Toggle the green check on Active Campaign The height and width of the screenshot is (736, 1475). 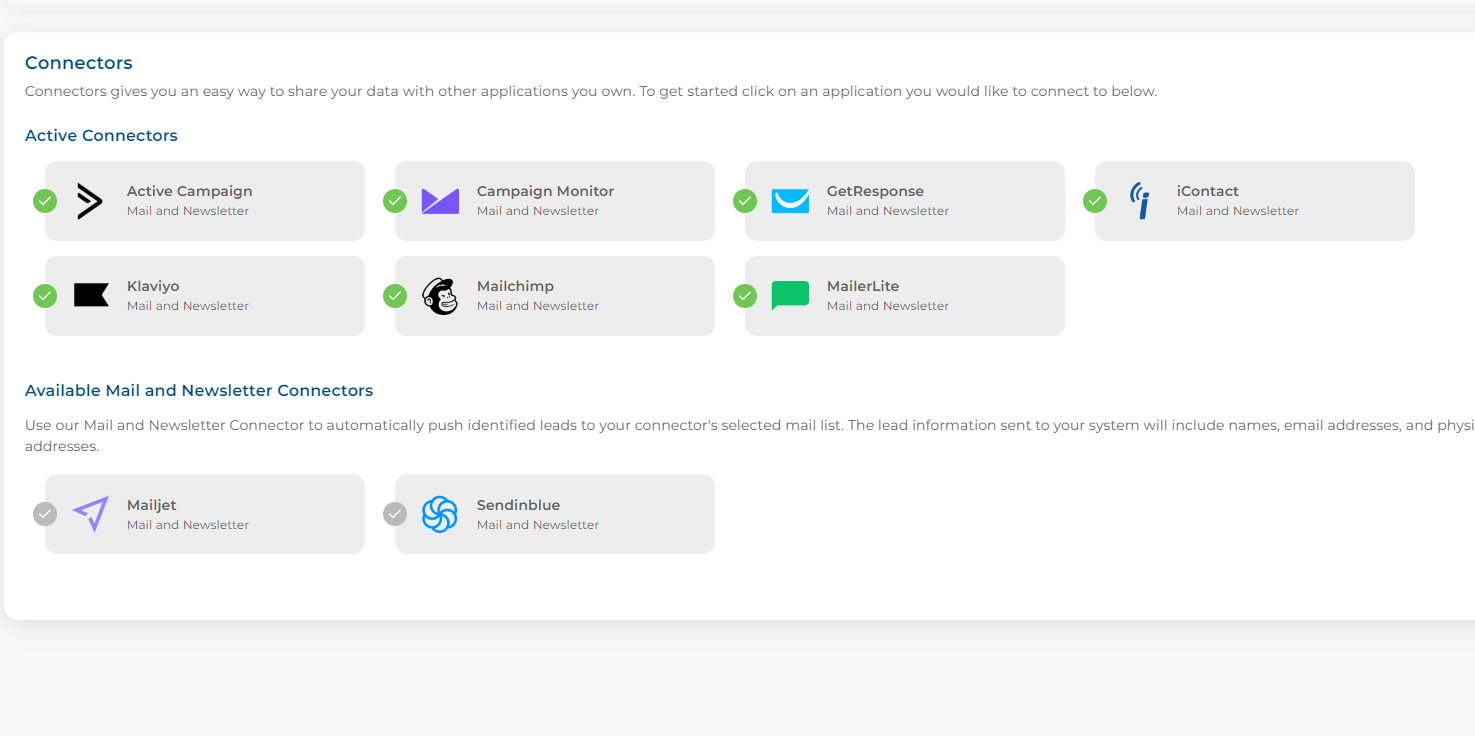[x=45, y=201]
